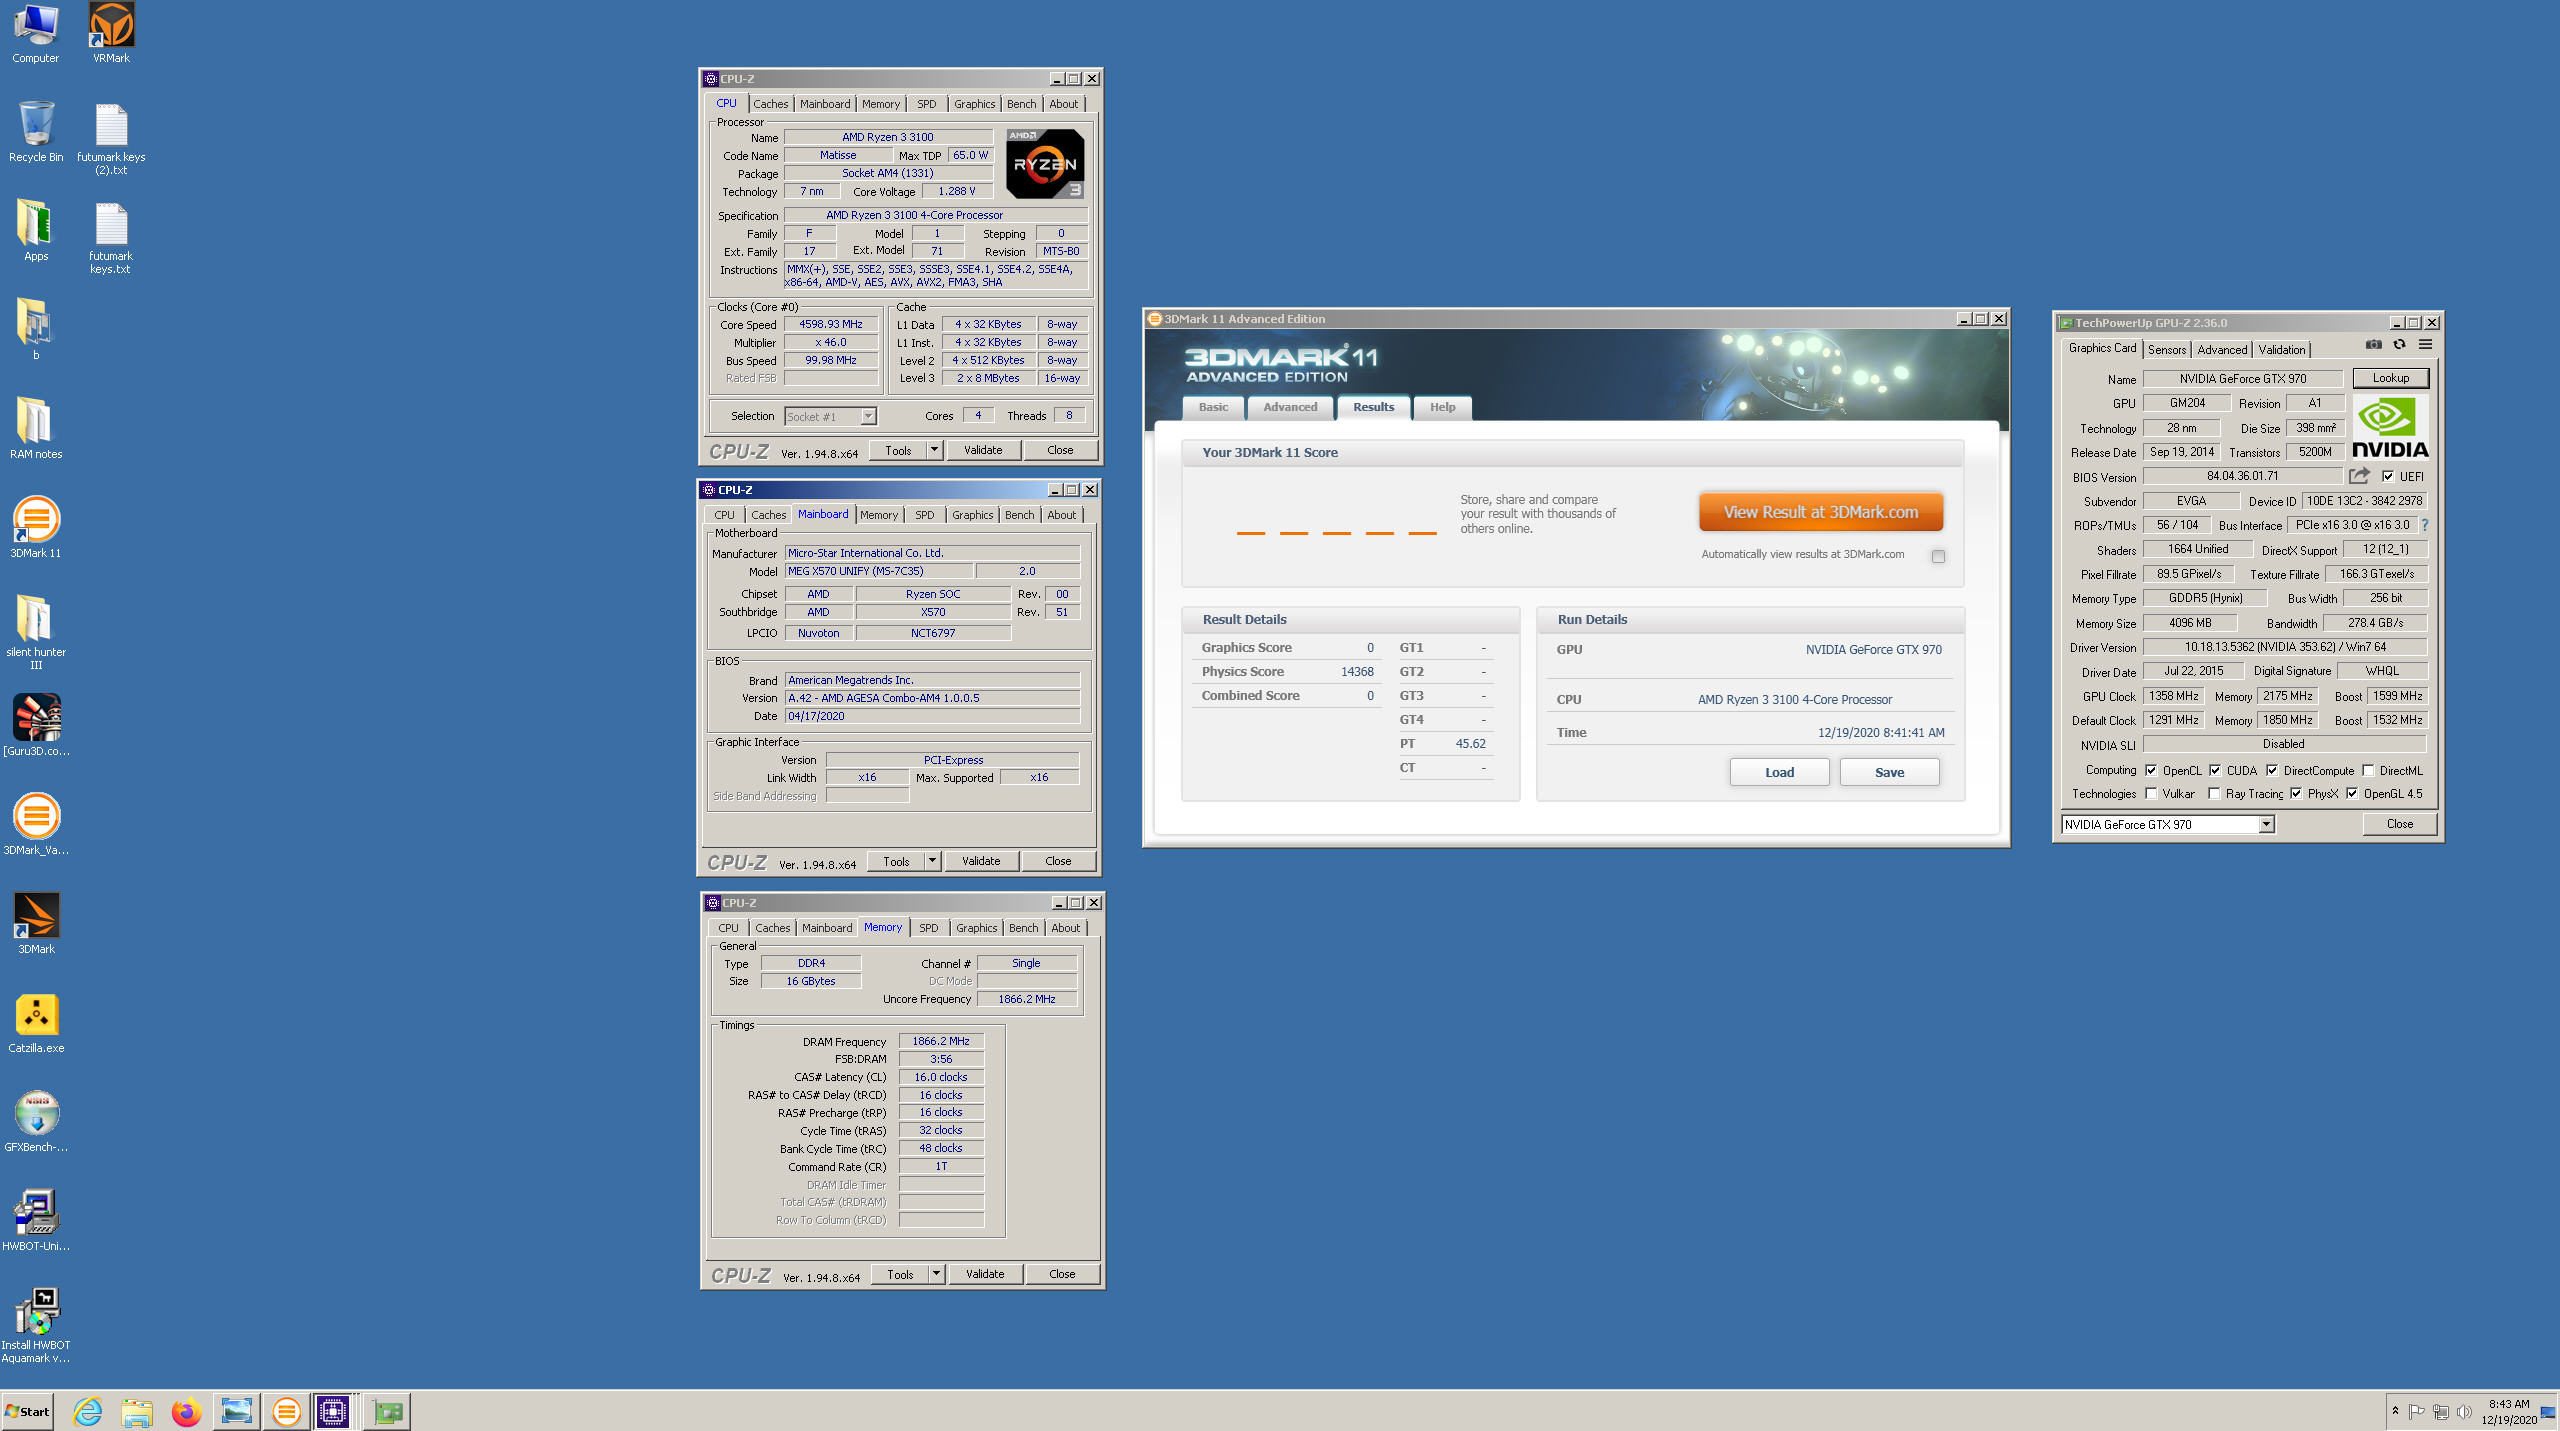Screen dimensions: 2560x1431
Task: Expand Tools dropdown arrow in CPU-Z CPU window
Action: (x=934, y=451)
